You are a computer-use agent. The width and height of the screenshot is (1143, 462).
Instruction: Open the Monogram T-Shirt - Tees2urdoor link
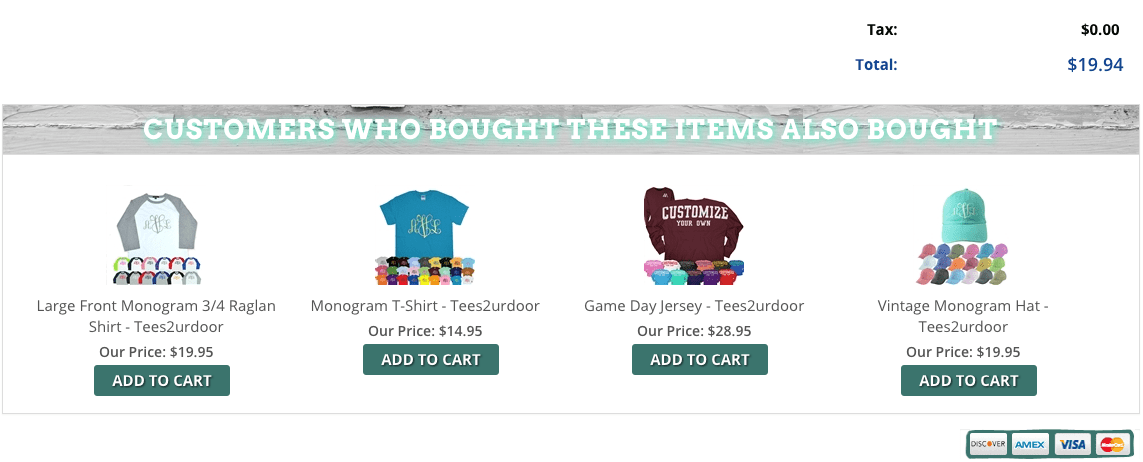point(426,306)
